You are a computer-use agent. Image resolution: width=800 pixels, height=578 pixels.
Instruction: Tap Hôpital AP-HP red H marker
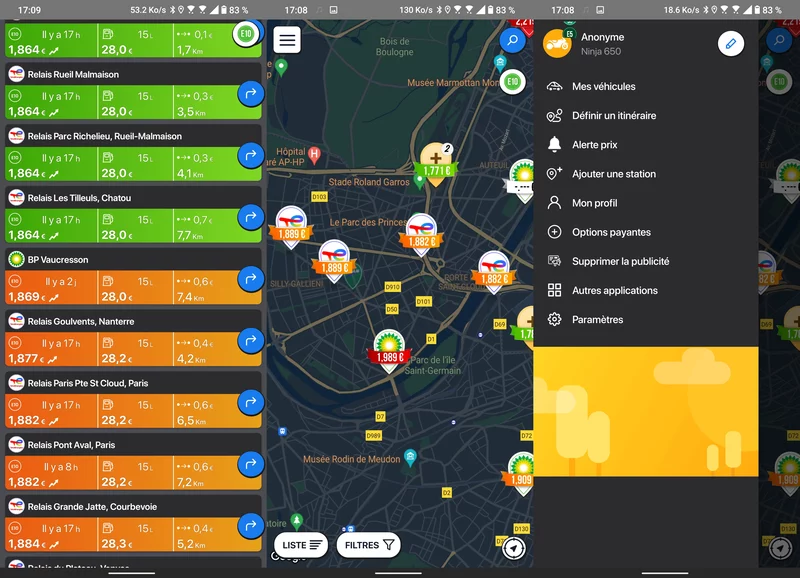(314, 155)
